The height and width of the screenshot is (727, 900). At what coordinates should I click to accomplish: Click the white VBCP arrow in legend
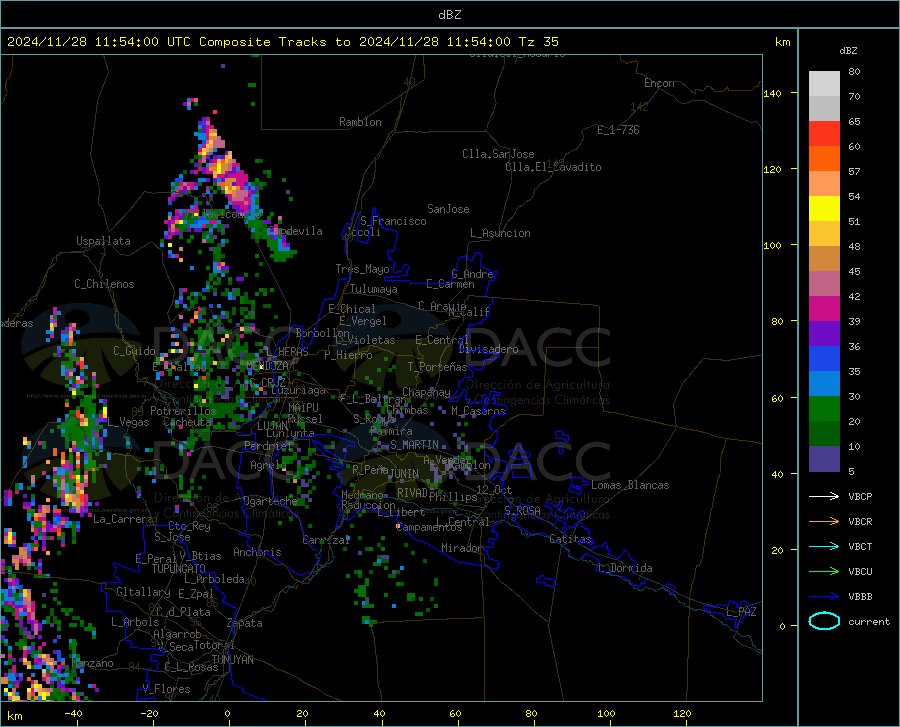(x=824, y=496)
